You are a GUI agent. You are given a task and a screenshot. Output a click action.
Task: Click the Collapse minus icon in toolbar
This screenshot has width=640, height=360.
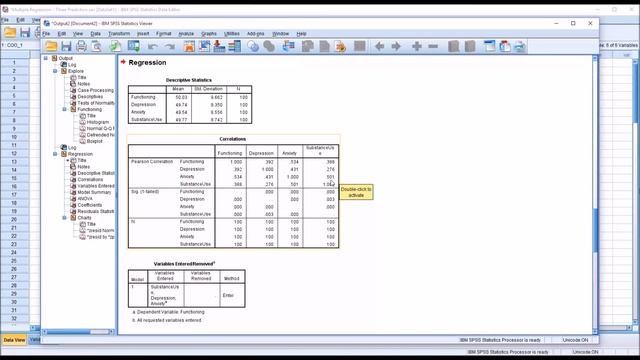pyautogui.click(x=433, y=46)
